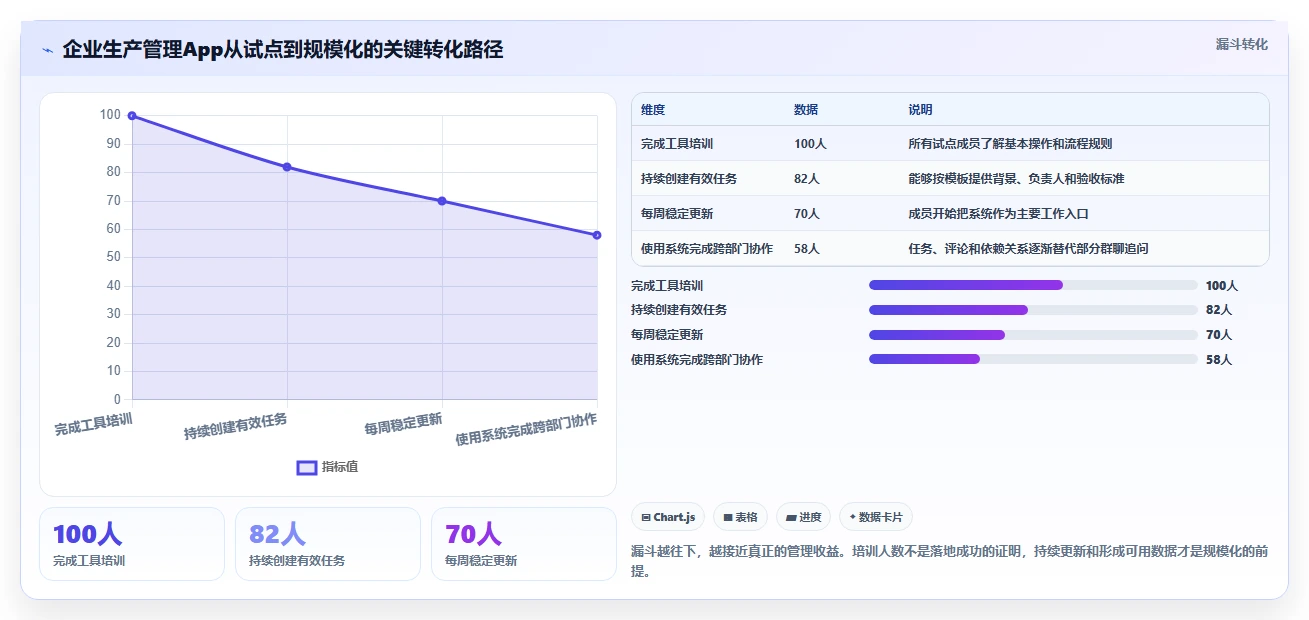Click the 说明 table column header

tap(920, 110)
